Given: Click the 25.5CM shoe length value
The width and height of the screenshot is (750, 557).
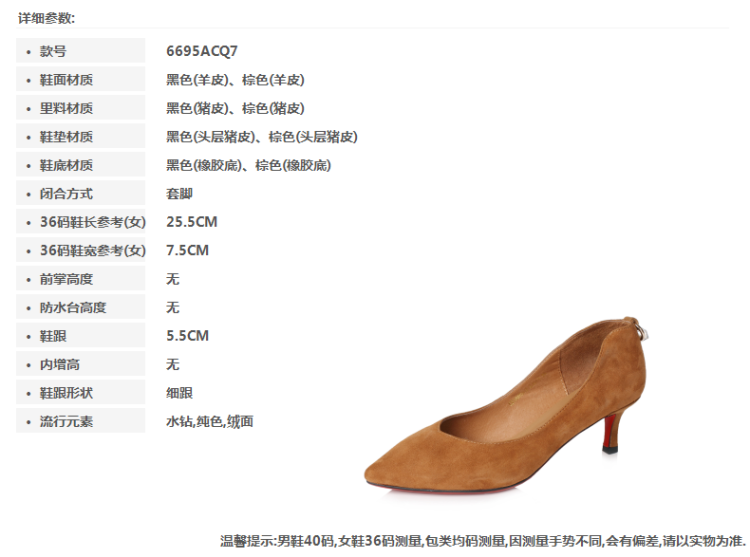Looking at the screenshot, I should (x=192, y=222).
